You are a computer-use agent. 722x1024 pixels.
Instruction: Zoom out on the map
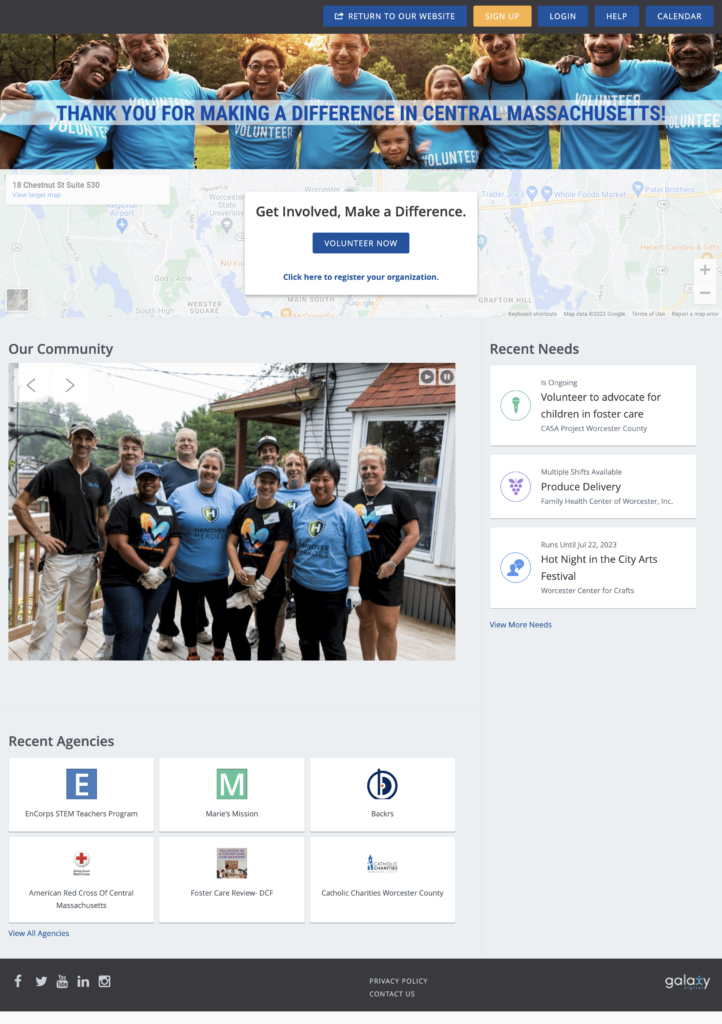click(x=705, y=293)
